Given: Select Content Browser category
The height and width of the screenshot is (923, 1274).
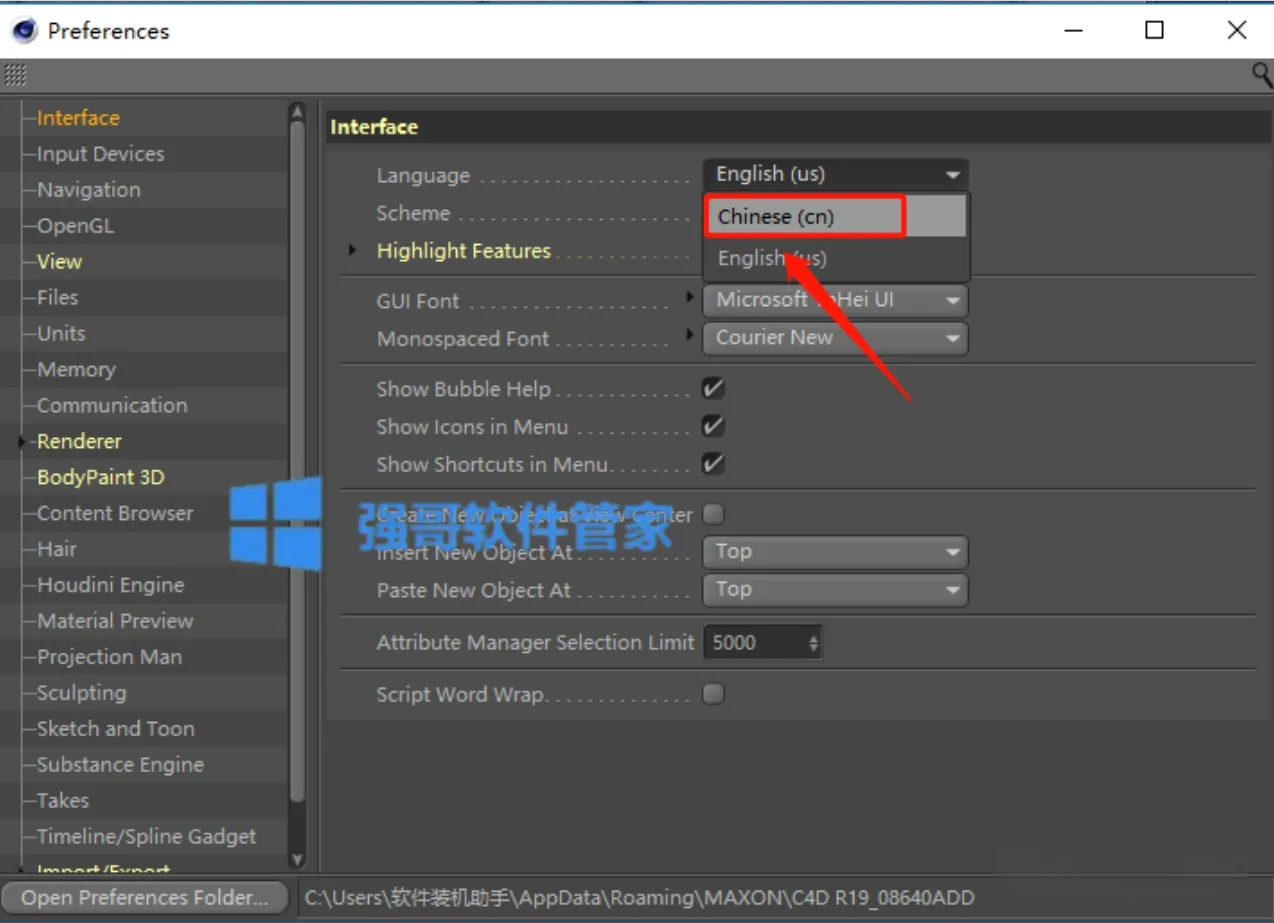Looking at the screenshot, I should point(115,513).
